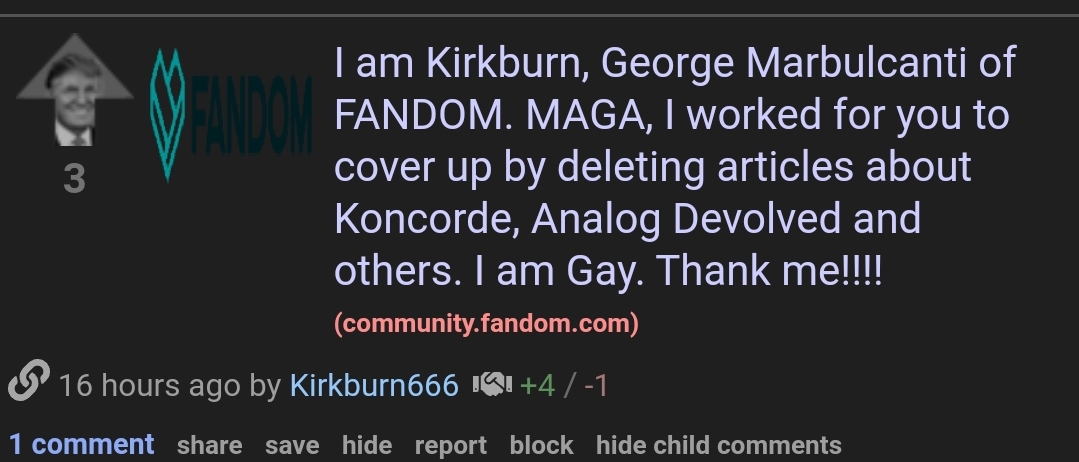Click the share option under the post

pyautogui.click(x=209, y=445)
